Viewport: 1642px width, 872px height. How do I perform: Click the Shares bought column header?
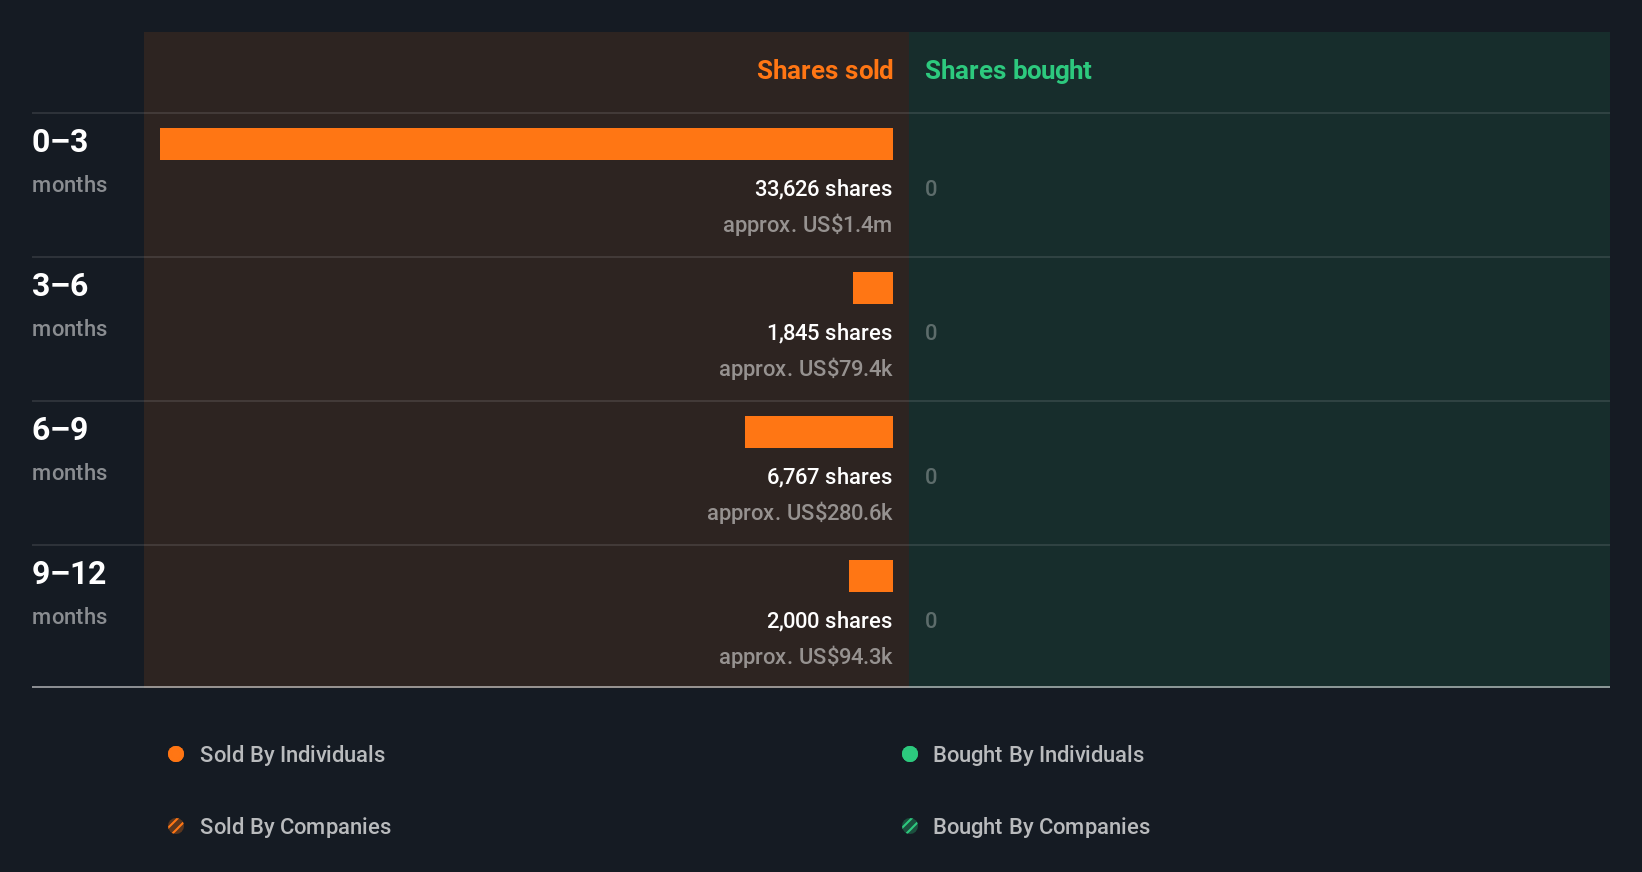coord(1008,70)
